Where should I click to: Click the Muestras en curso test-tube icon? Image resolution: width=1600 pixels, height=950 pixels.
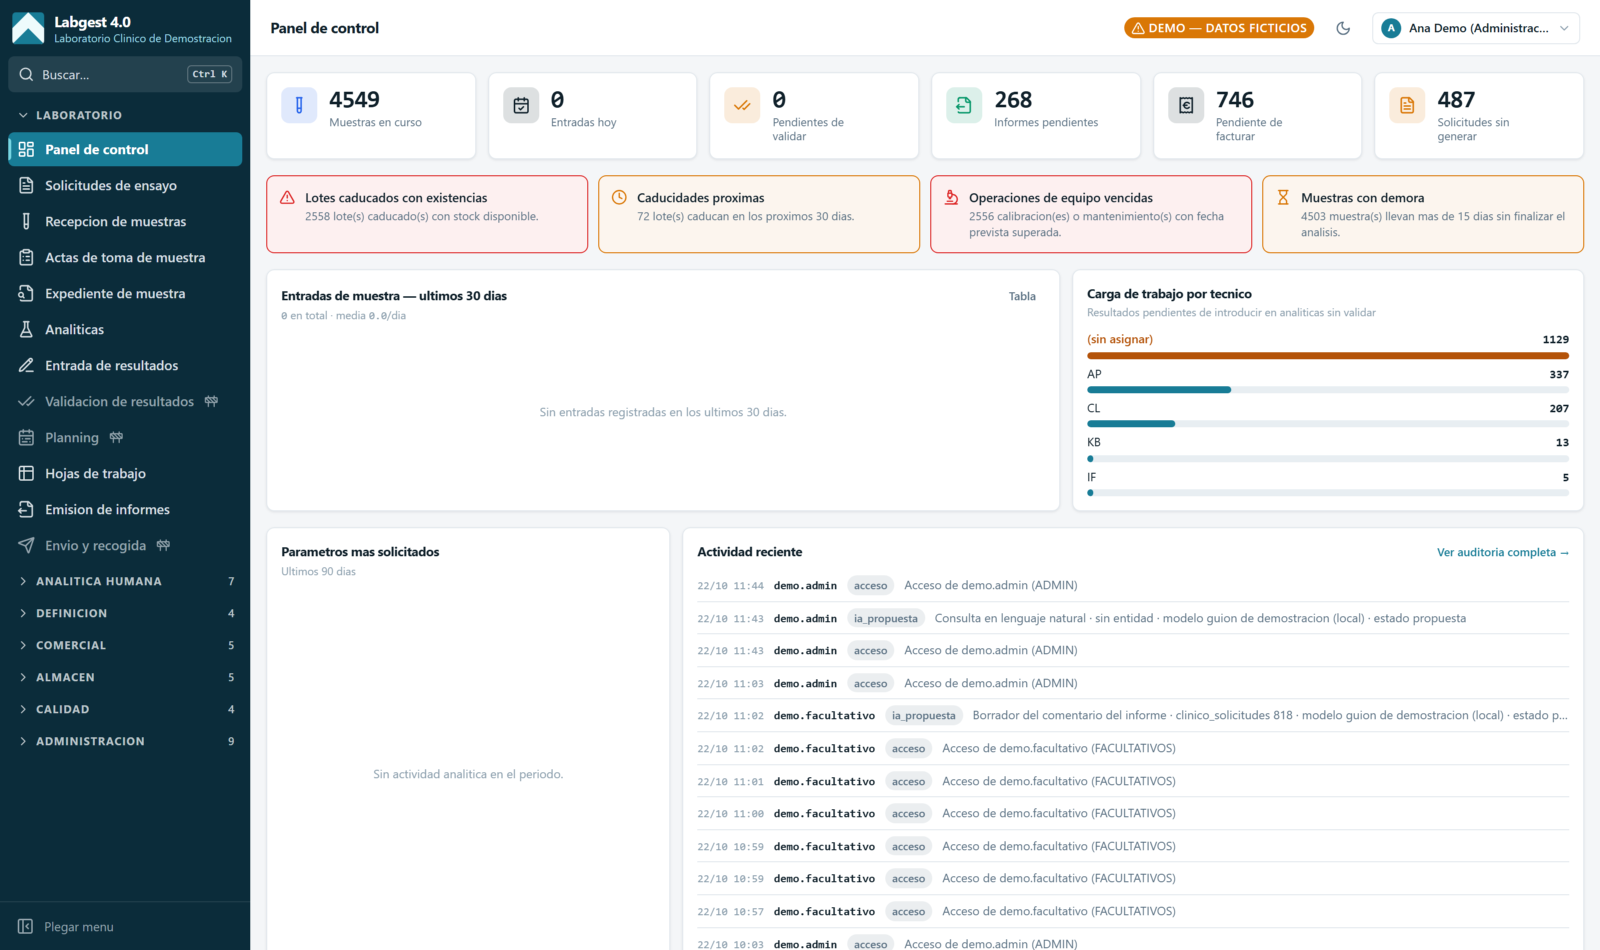tap(299, 105)
